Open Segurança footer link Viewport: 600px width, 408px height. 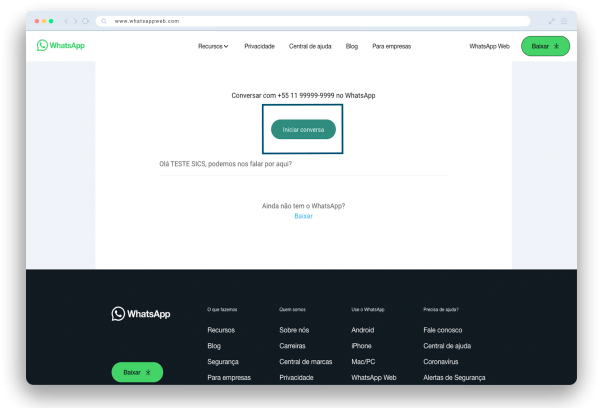[x=223, y=362]
